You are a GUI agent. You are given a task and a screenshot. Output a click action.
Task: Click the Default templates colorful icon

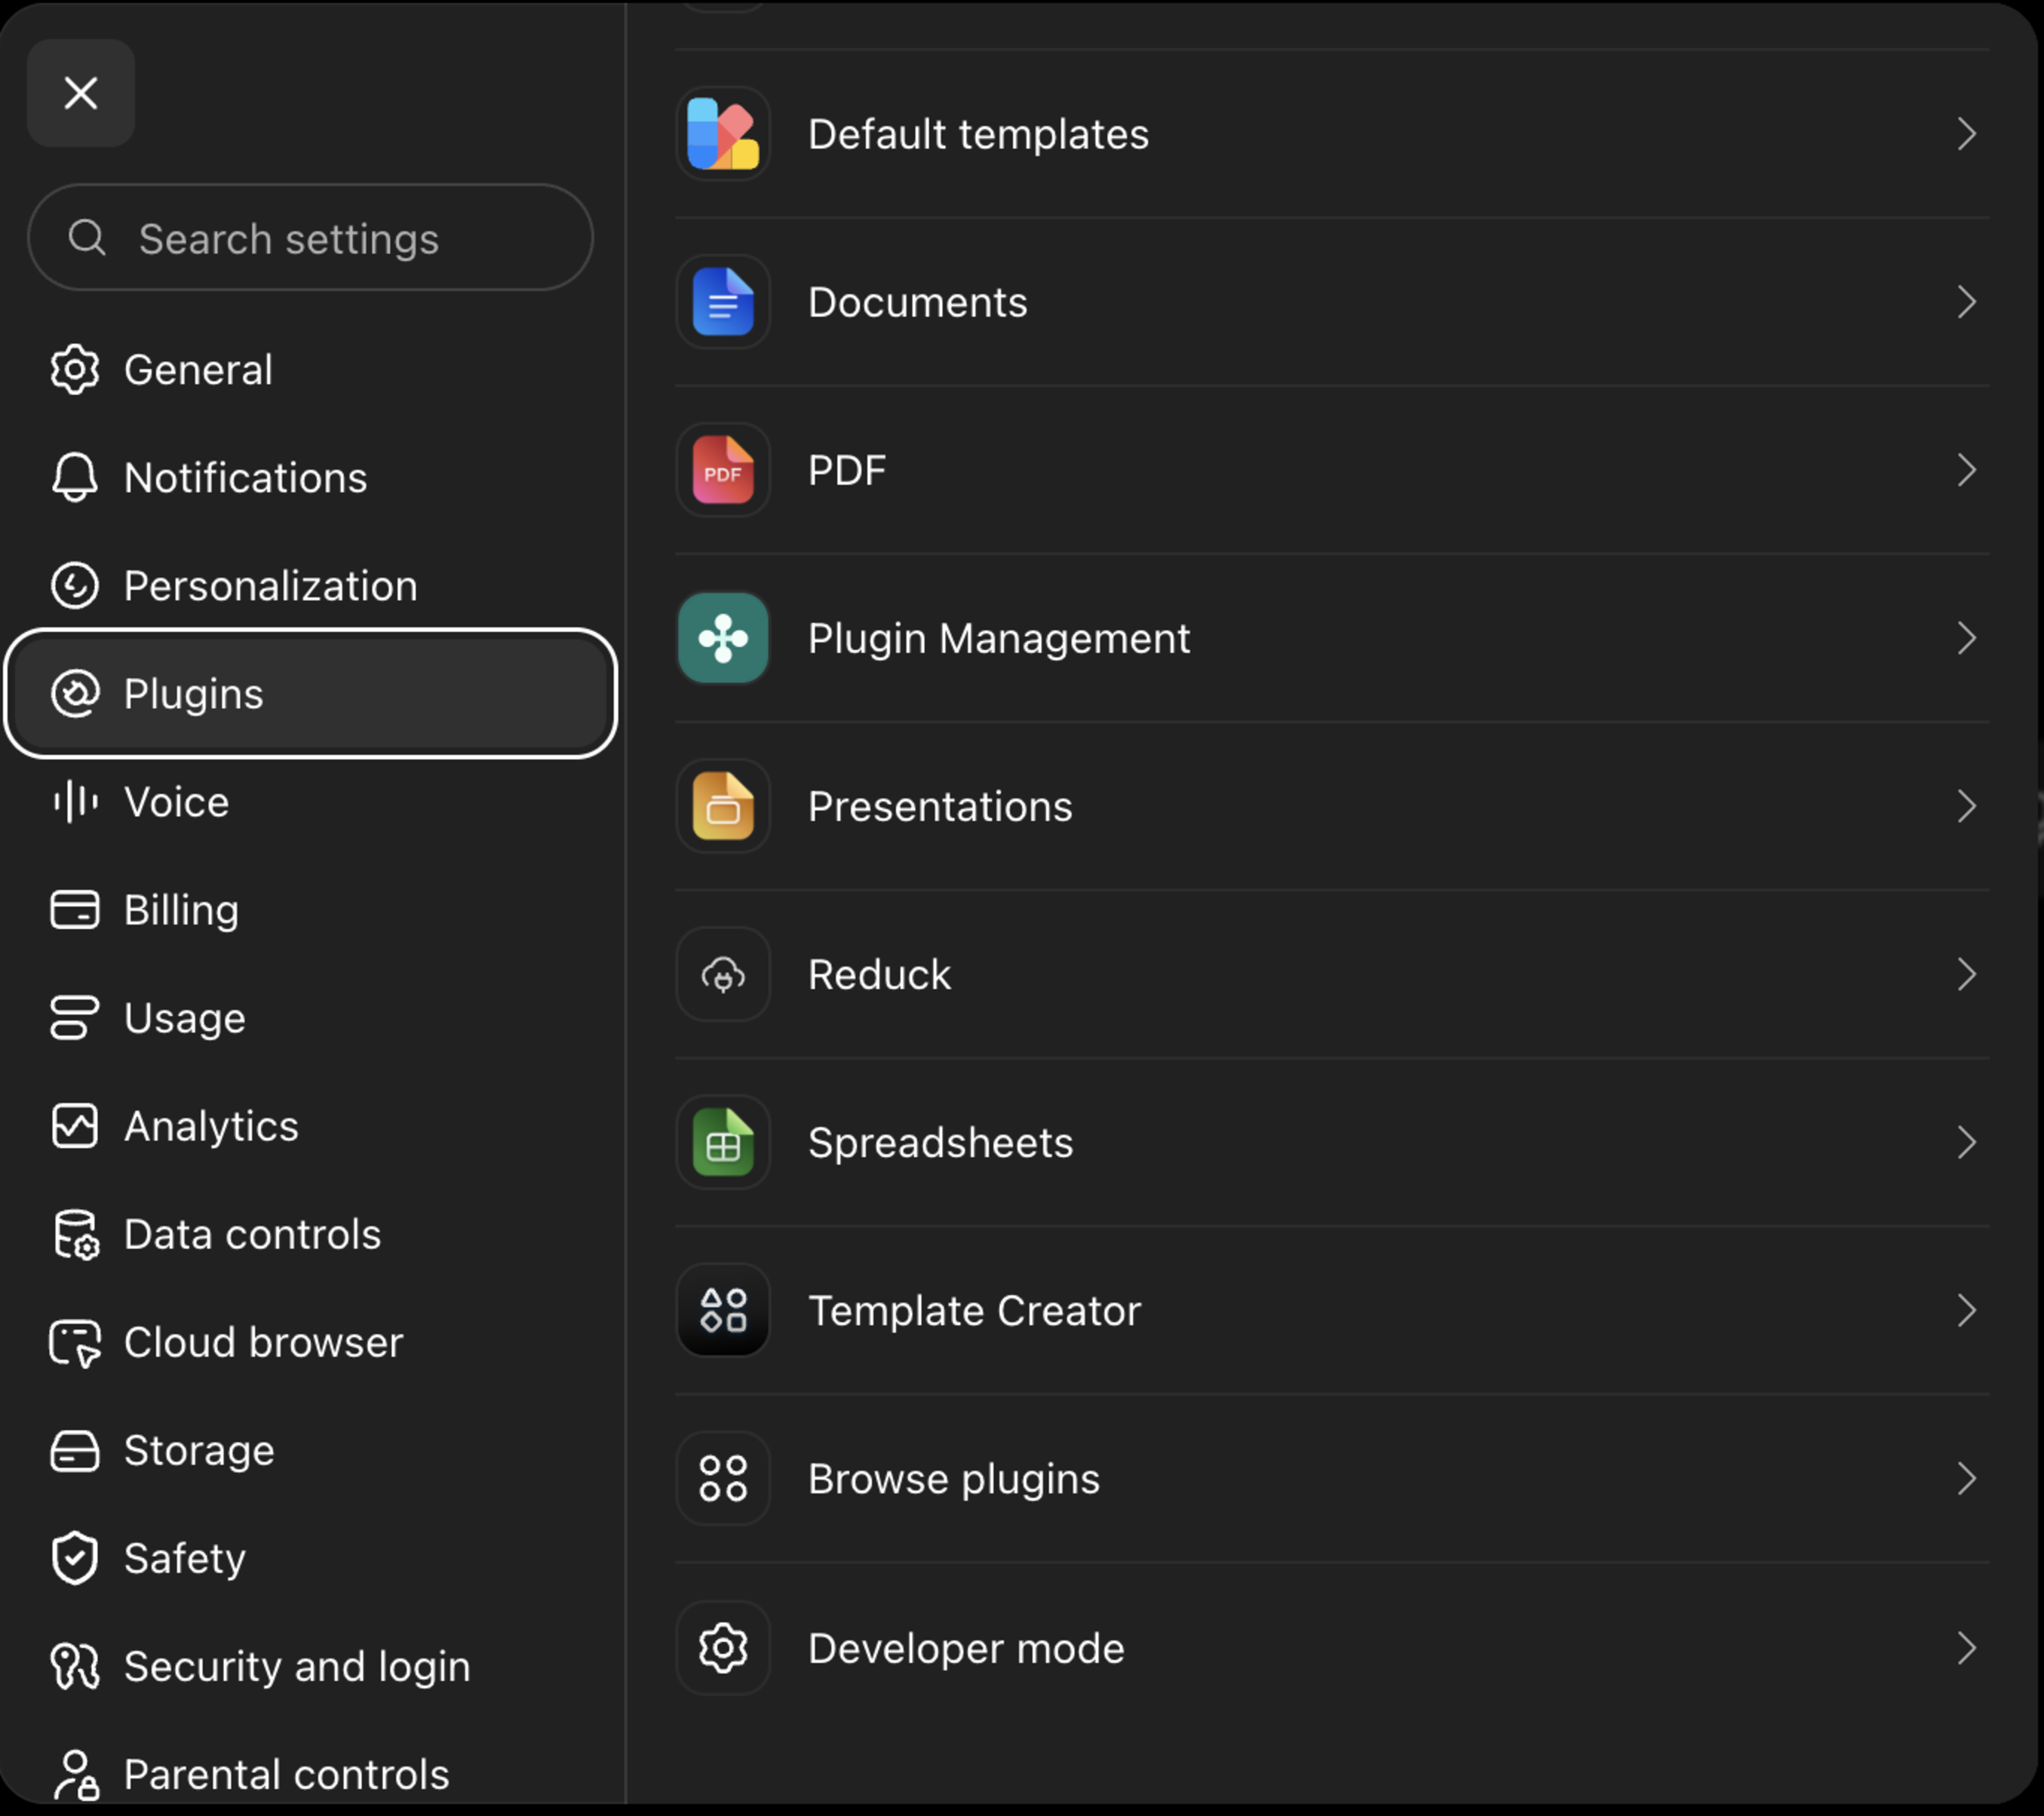pos(723,134)
